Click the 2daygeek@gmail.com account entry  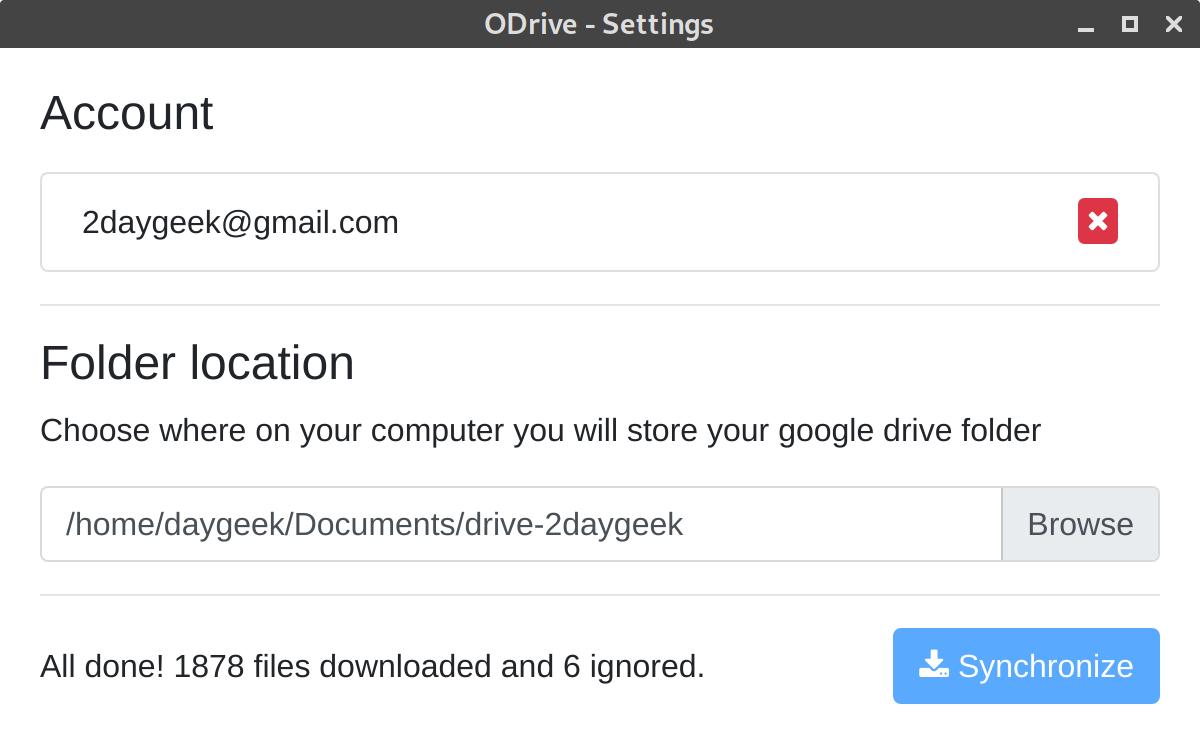(240, 221)
